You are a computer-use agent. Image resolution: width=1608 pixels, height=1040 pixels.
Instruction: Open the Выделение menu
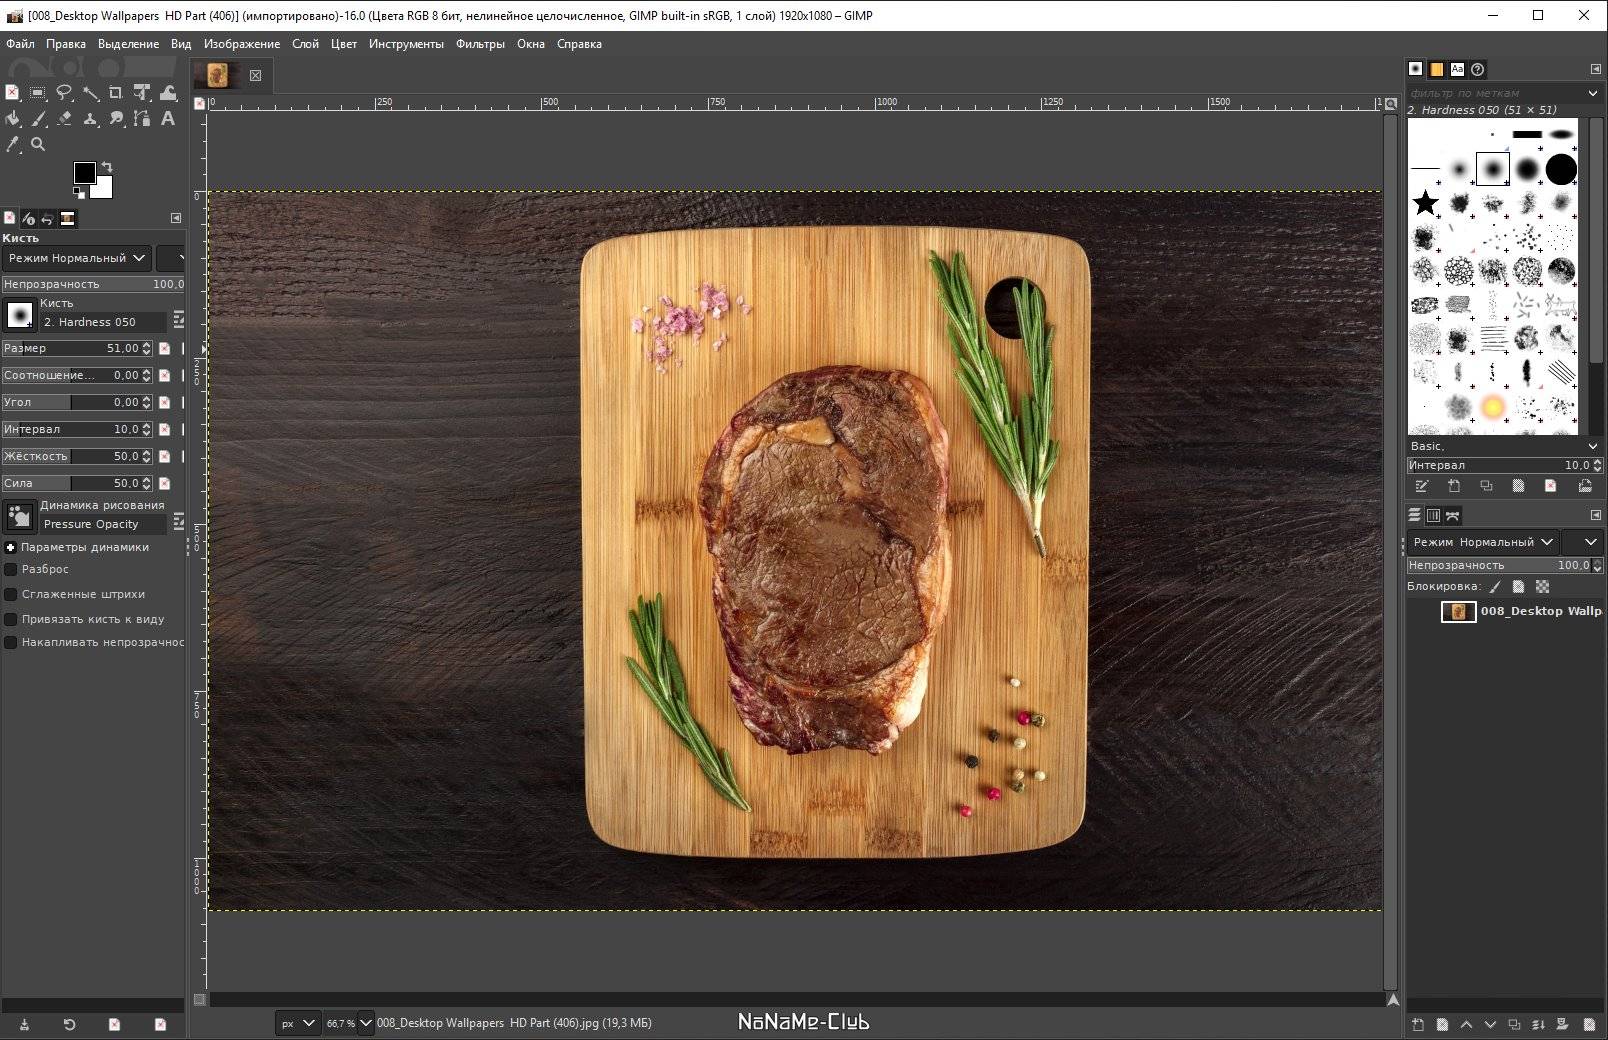click(128, 44)
